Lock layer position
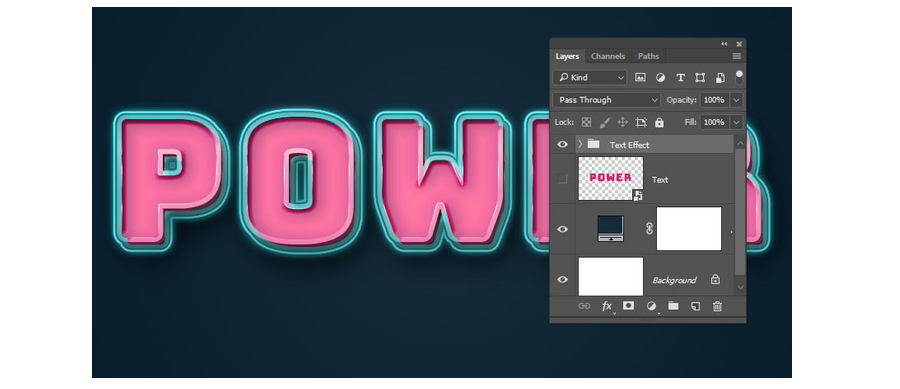900x389 pixels. tap(622, 122)
